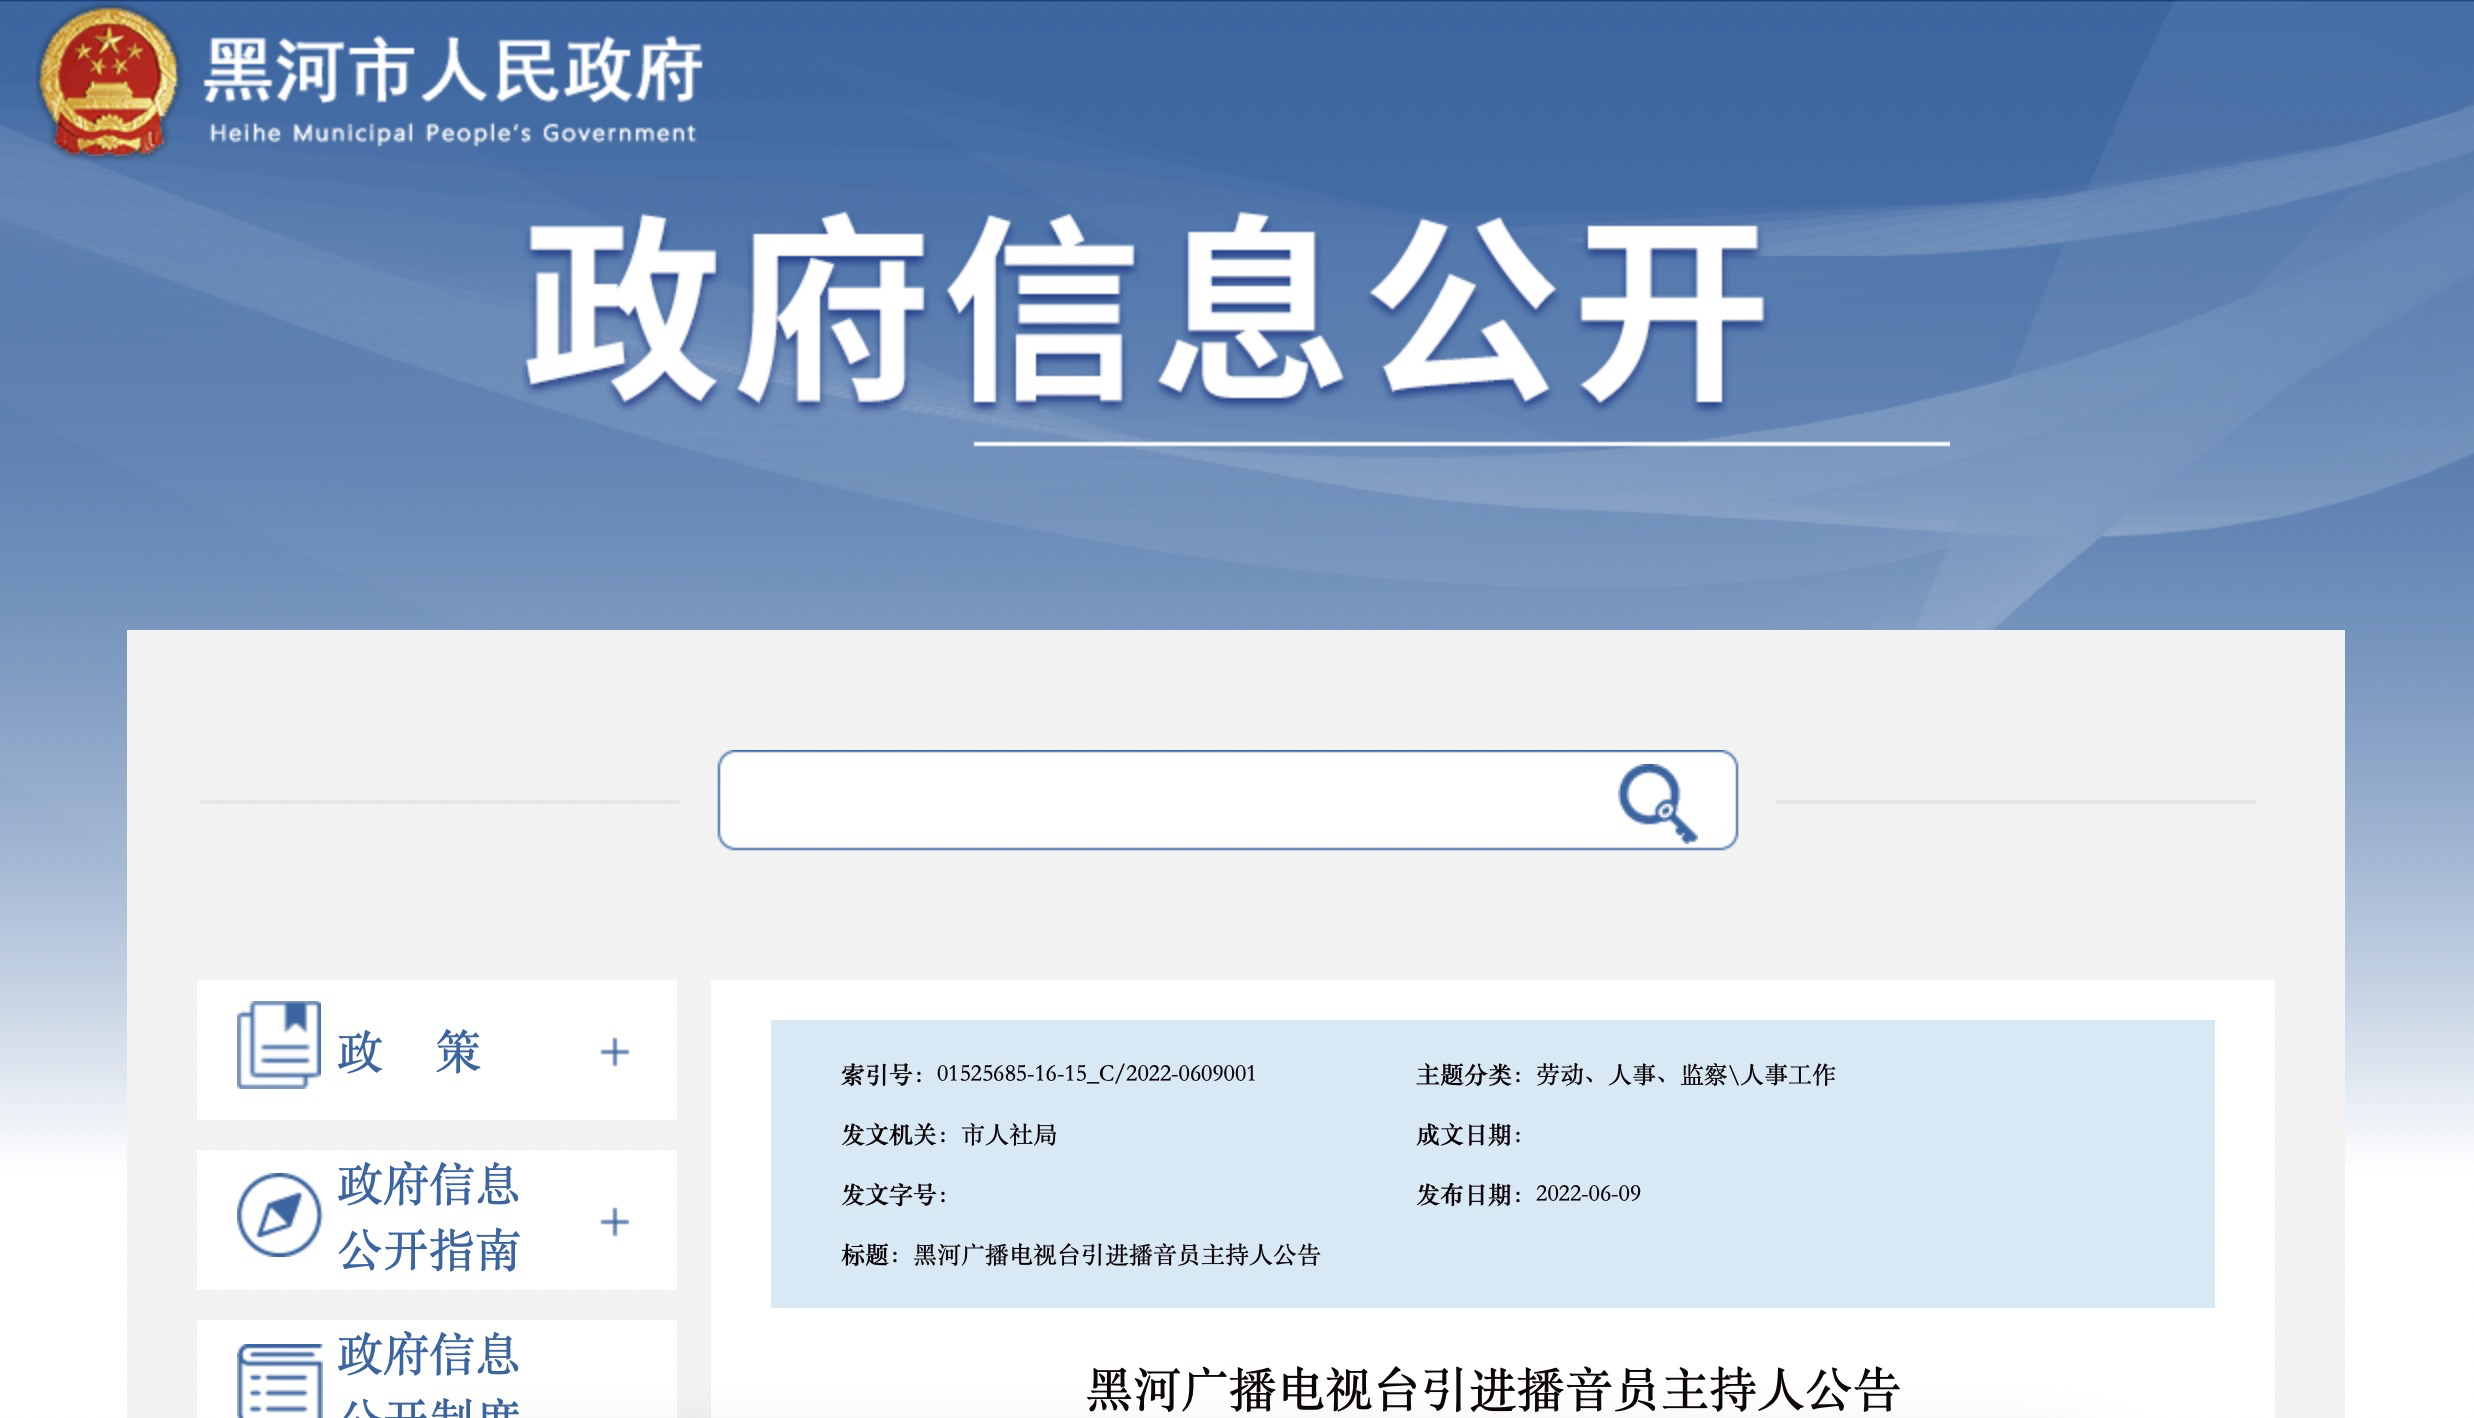Expand 政府信息公开指南 with the plus sign
Screen dimensions: 2474x1418
click(x=614, y=1221)
